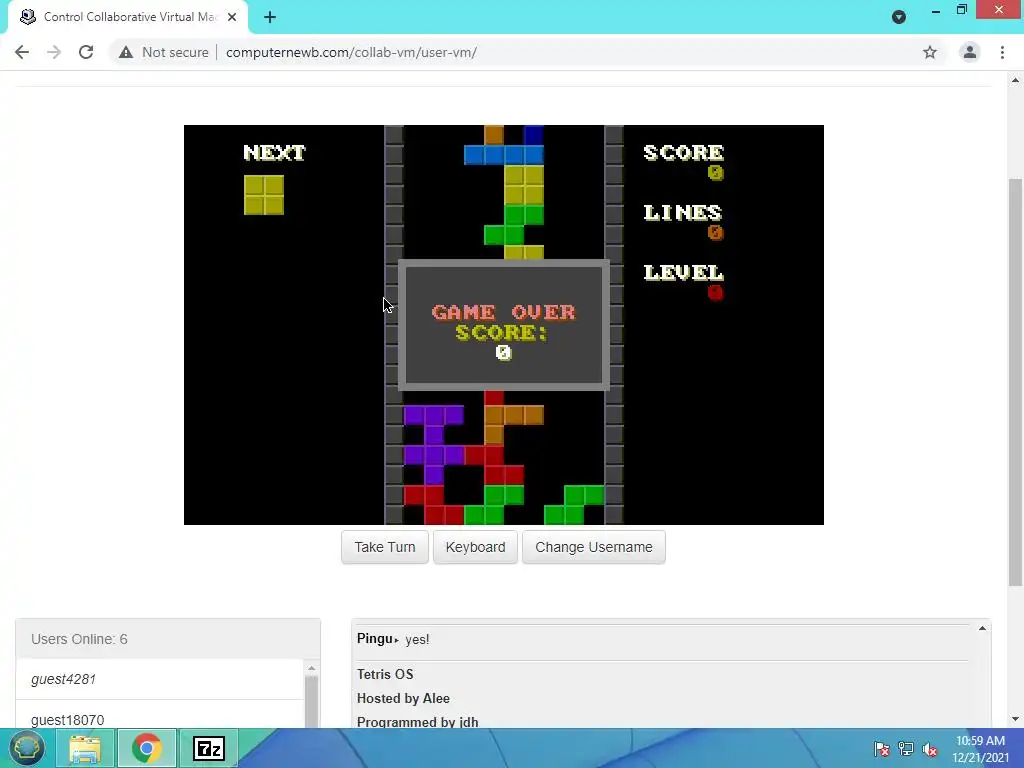Minimize the Chrome window
Image resolution: width=1024 pixels, height=768 pixels.
[936, 11]
